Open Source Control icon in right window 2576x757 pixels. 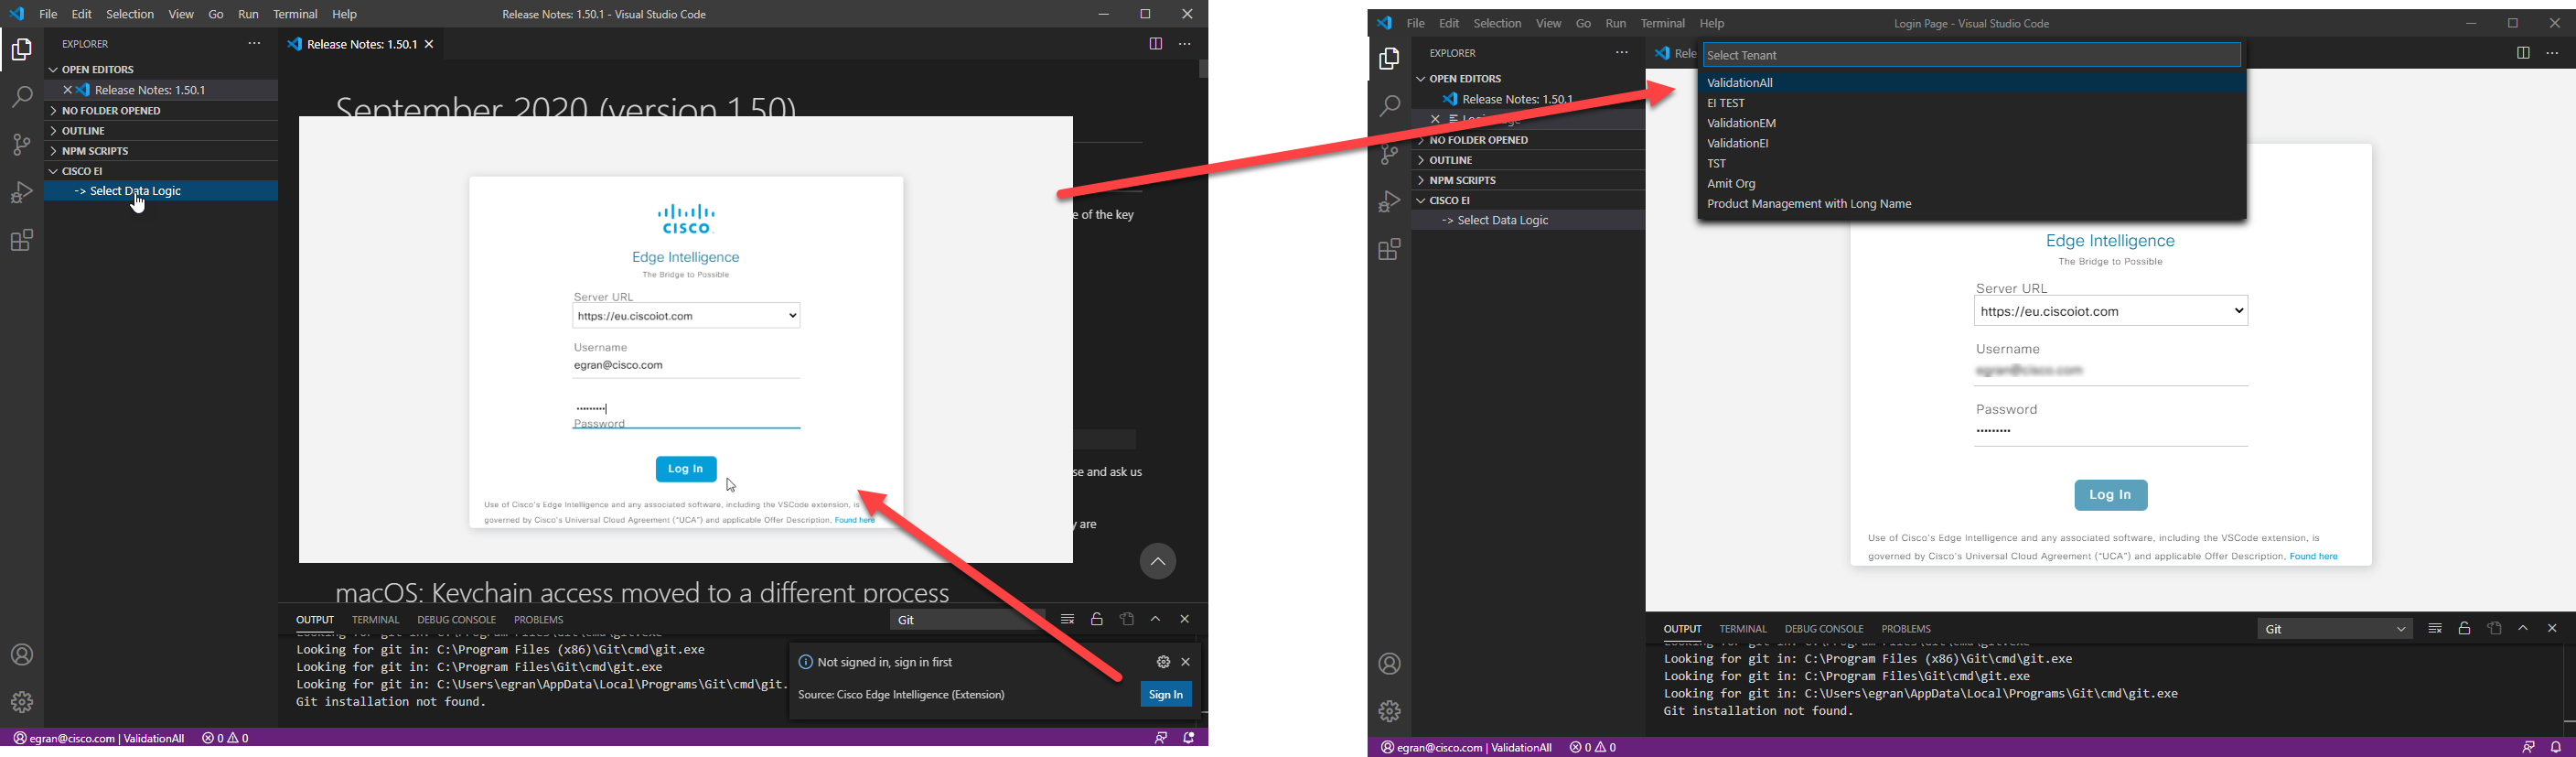1389,154
